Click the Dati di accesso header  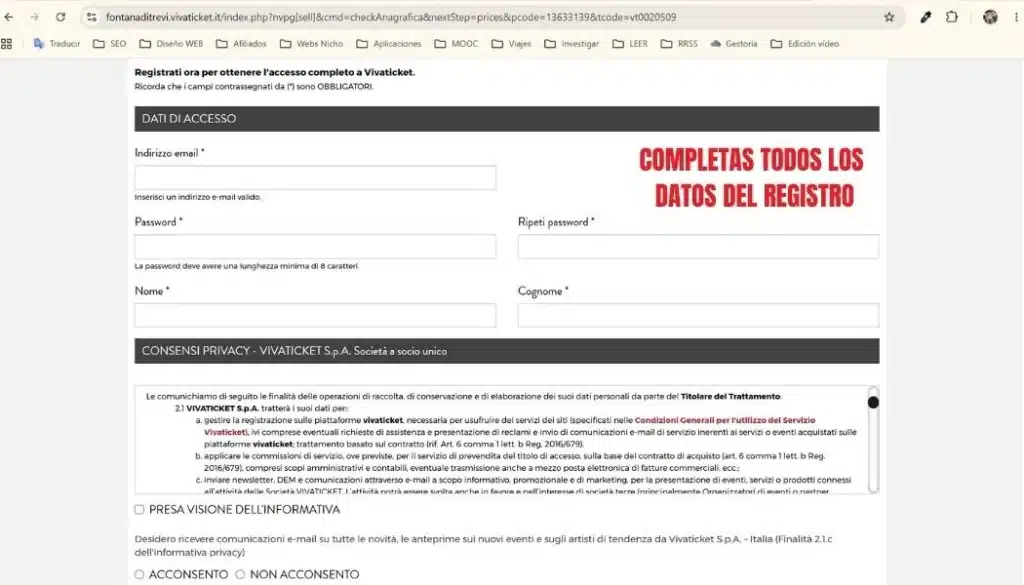tap(507, 119)
